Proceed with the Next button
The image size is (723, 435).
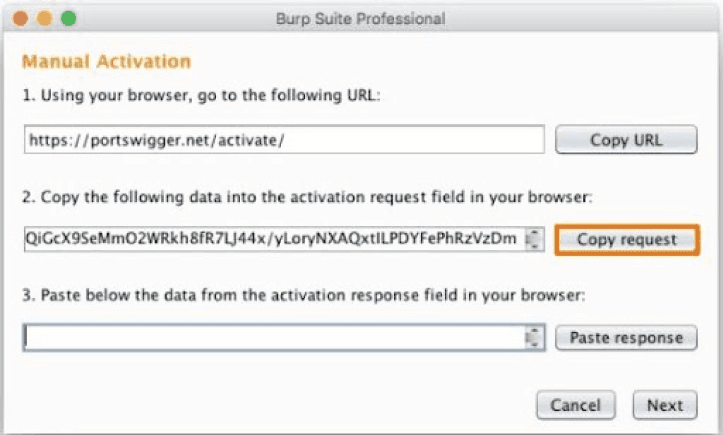pos(664,405)
